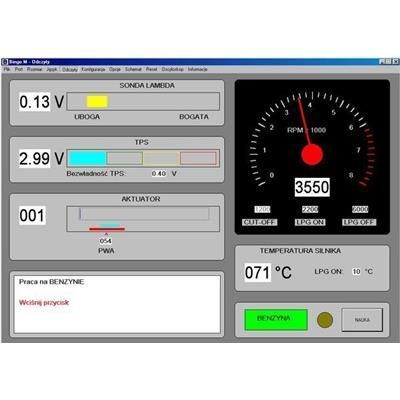Click the yellow lambda probe indicator

point(97,102)
